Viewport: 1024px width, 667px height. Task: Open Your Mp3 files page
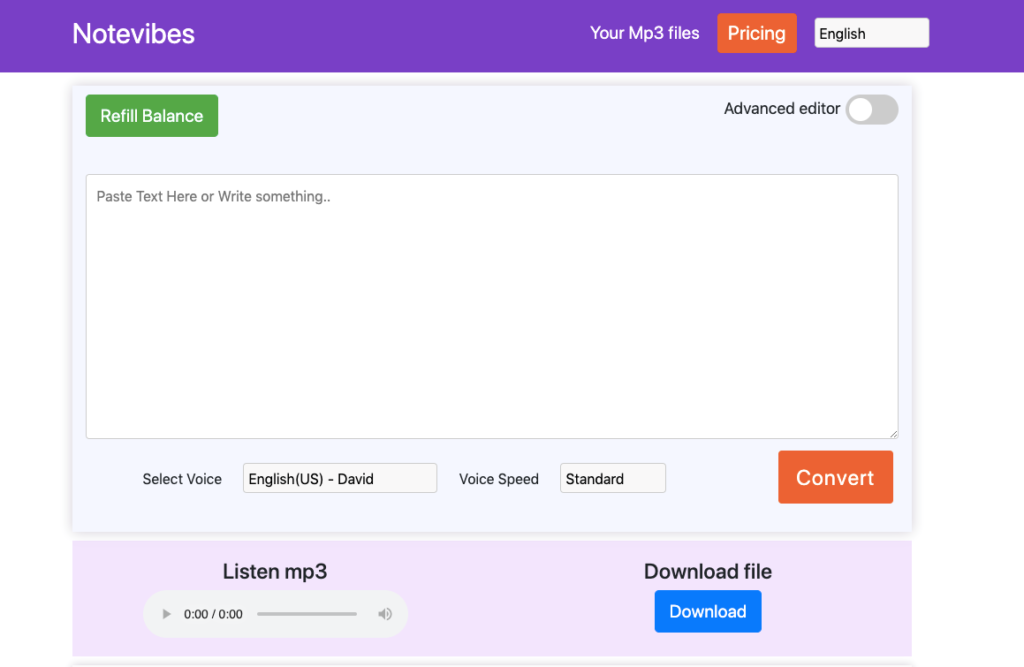[x=644, y=33]
